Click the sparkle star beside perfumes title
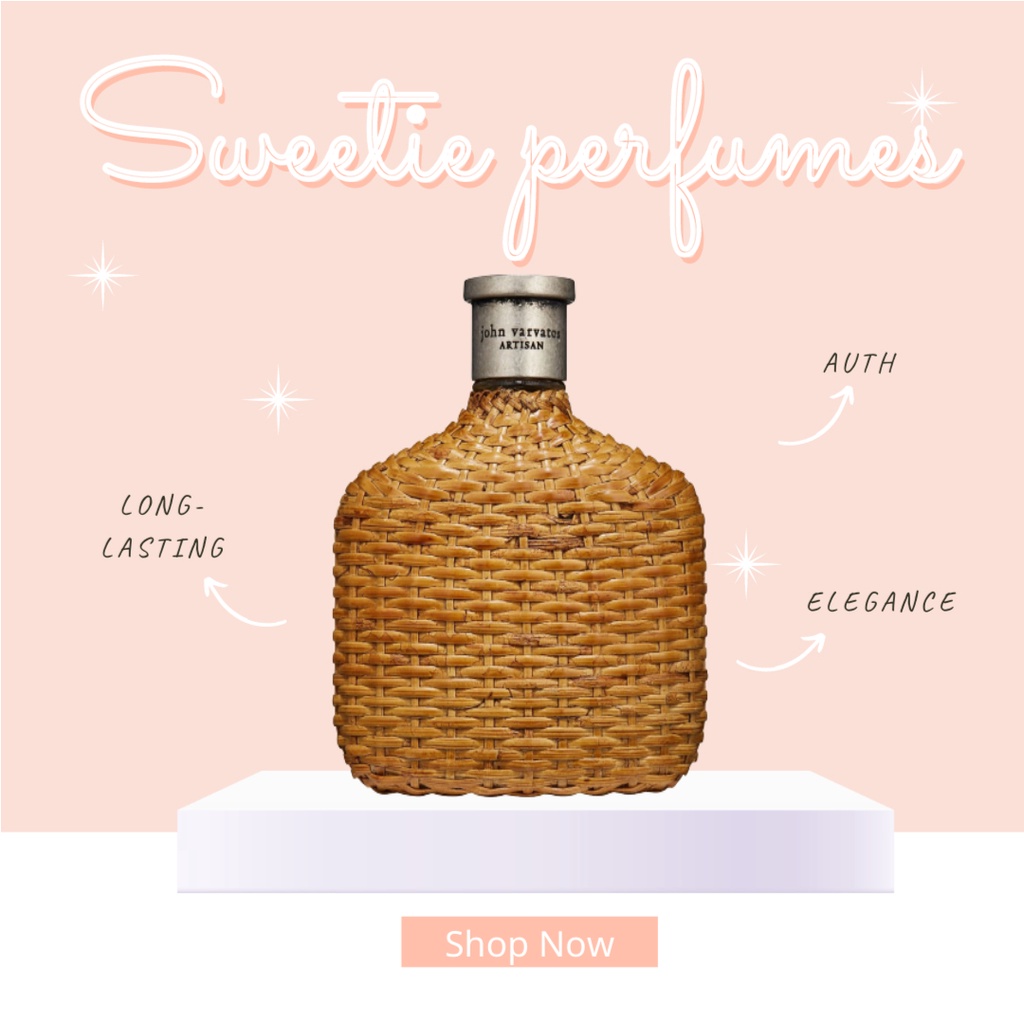This screenshot has width=1024, height=1024. 922,101
